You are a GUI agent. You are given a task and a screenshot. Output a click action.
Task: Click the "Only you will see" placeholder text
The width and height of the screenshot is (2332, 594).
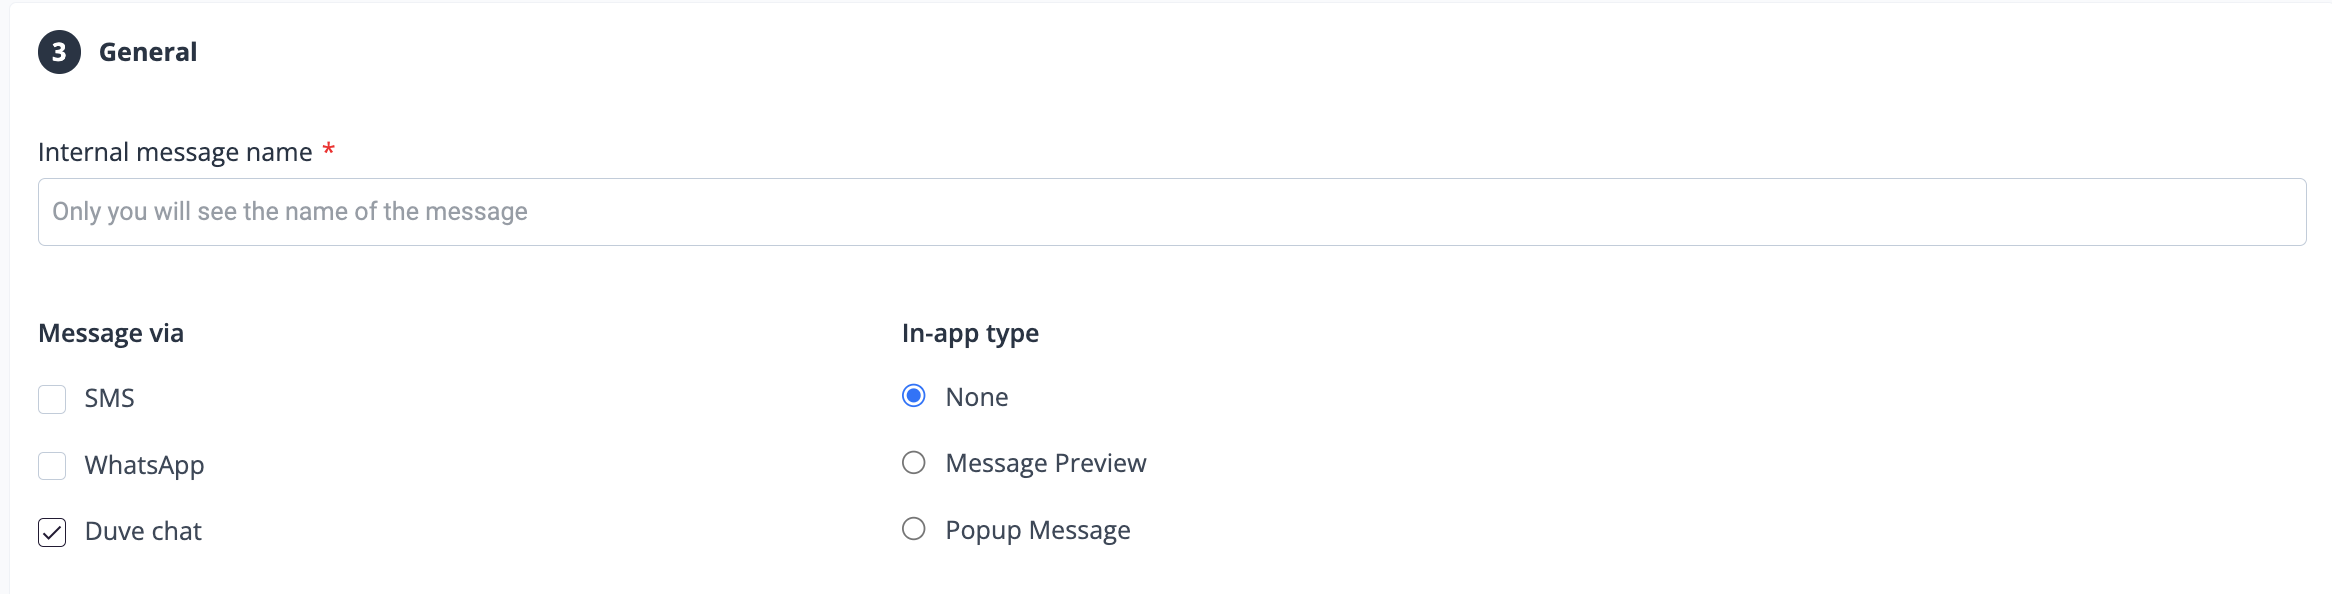tap(290, 212)
